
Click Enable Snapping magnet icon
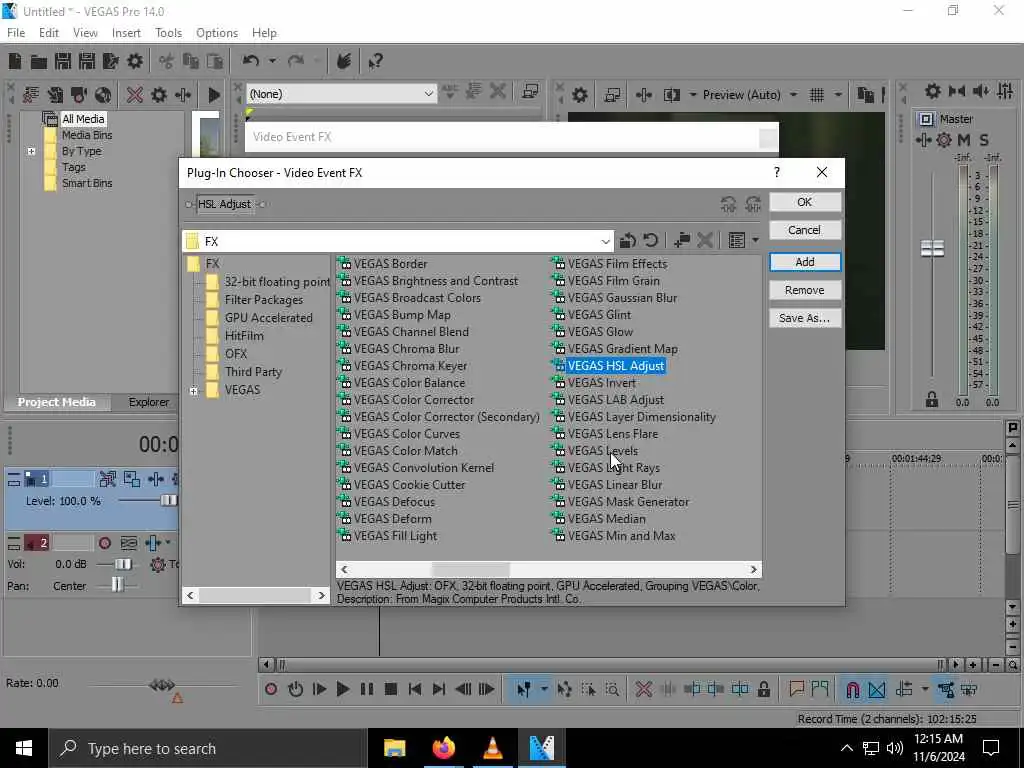(852, 690)
